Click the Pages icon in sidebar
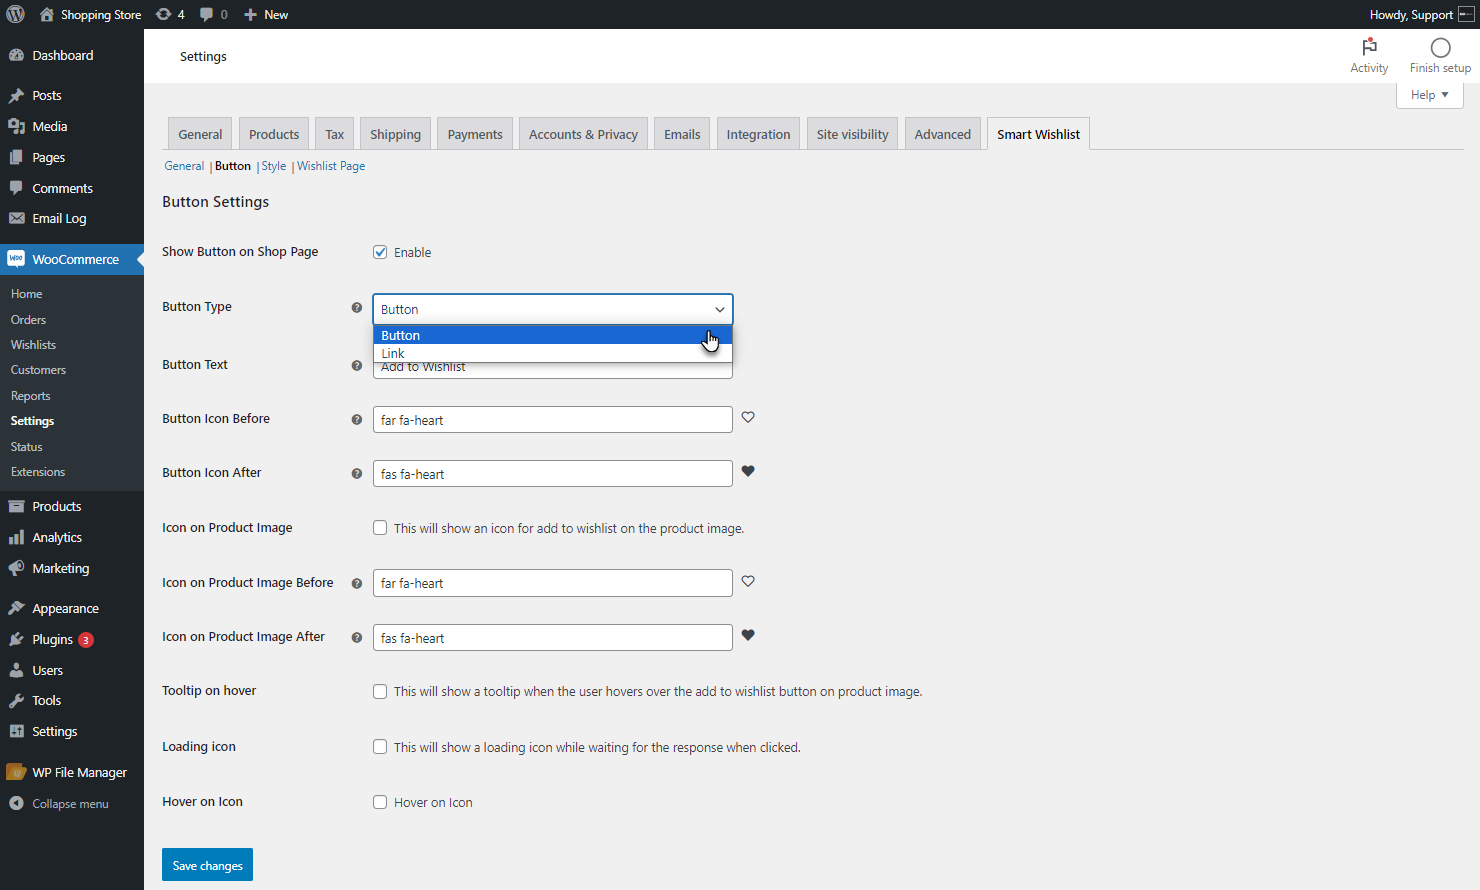This screenshot has width=1480, height=890. 16,157
